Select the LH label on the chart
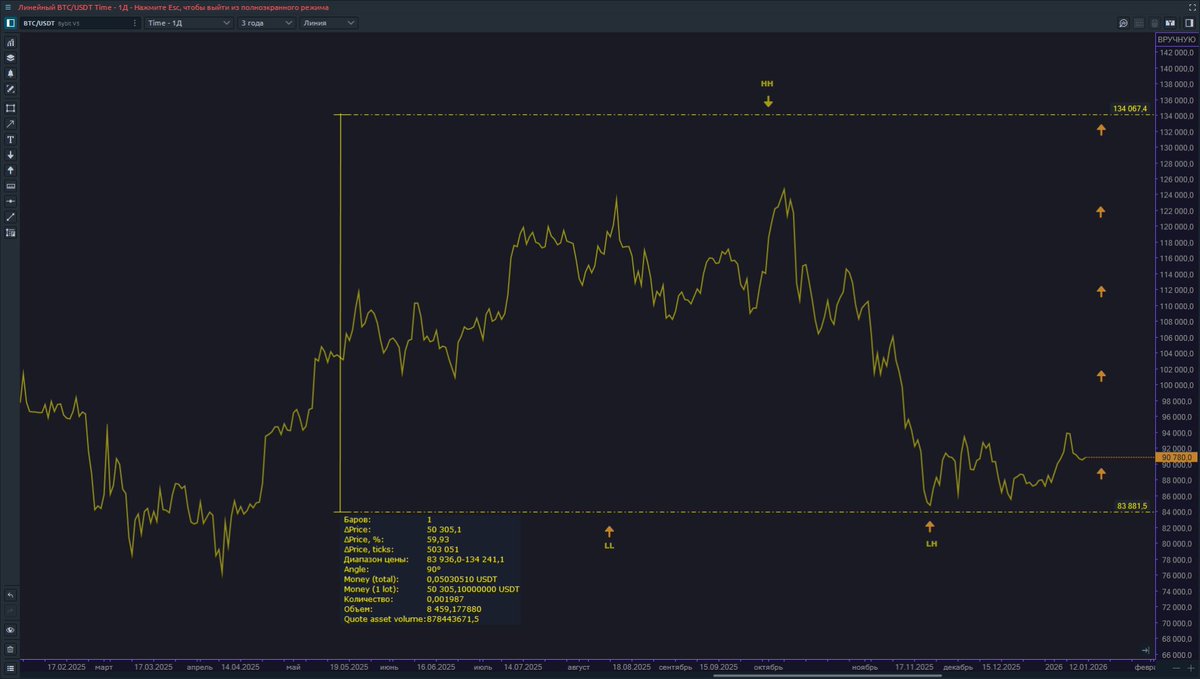Viewport: 1200px width, 679px height. pos(930,544)
